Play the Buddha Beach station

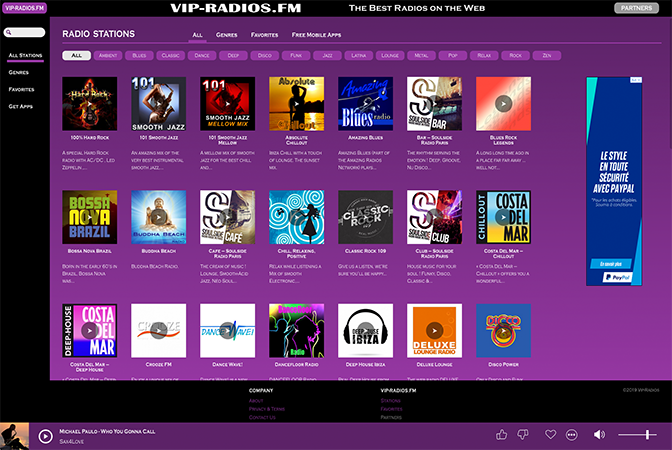pos(159,217)
